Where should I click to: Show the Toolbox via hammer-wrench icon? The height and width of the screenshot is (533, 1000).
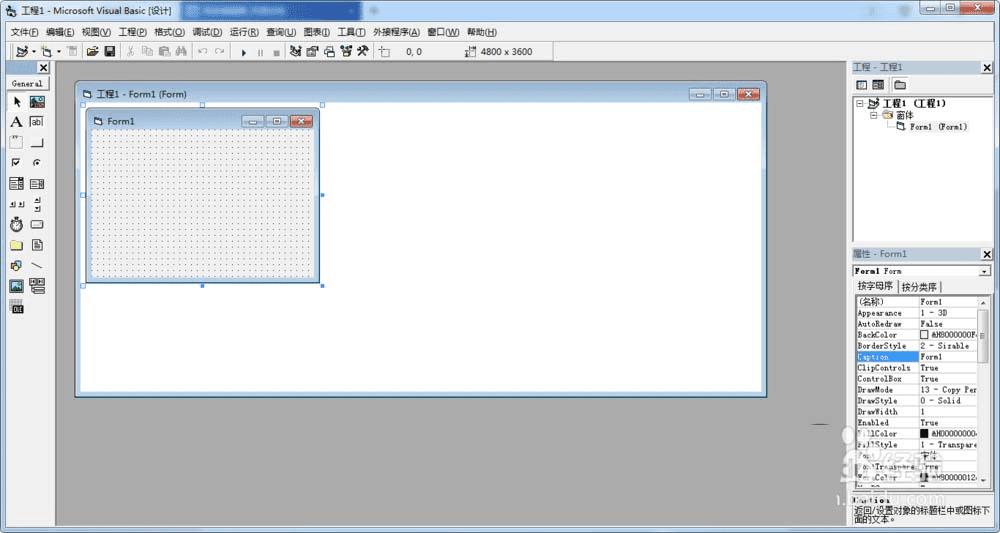click(x=363, y=52)
